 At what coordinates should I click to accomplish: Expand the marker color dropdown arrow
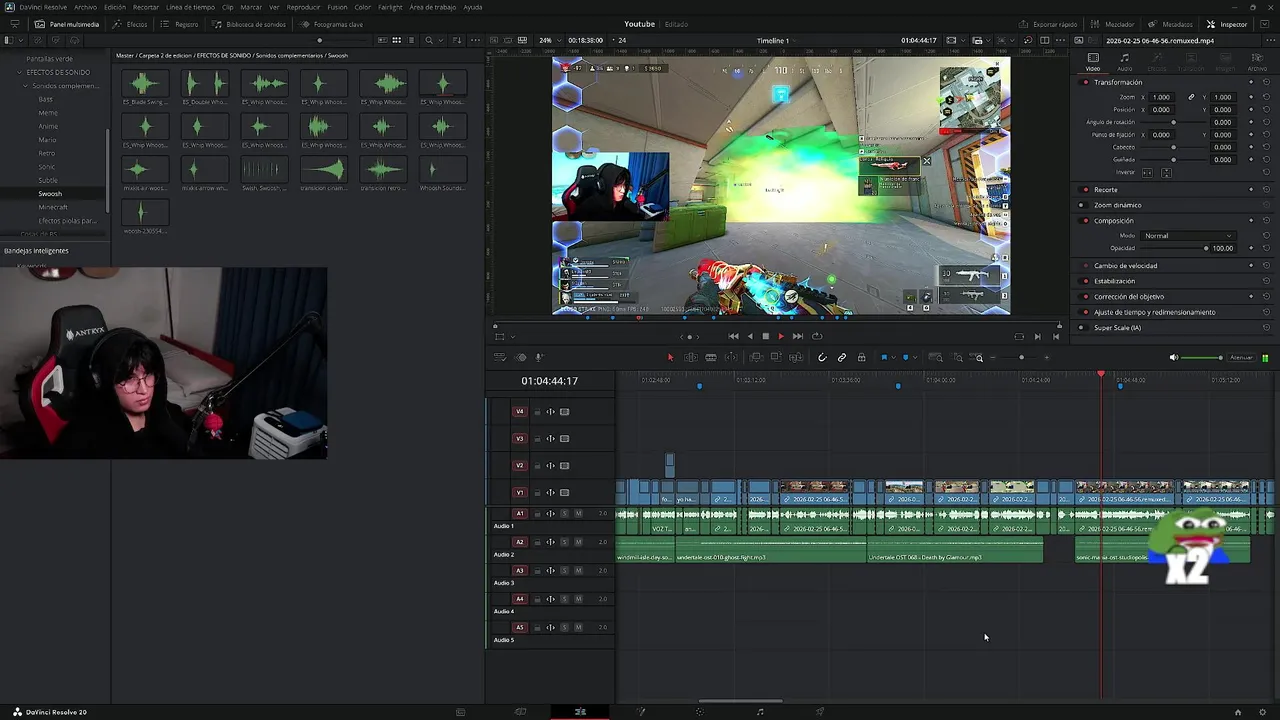click(x=916, y=357)
